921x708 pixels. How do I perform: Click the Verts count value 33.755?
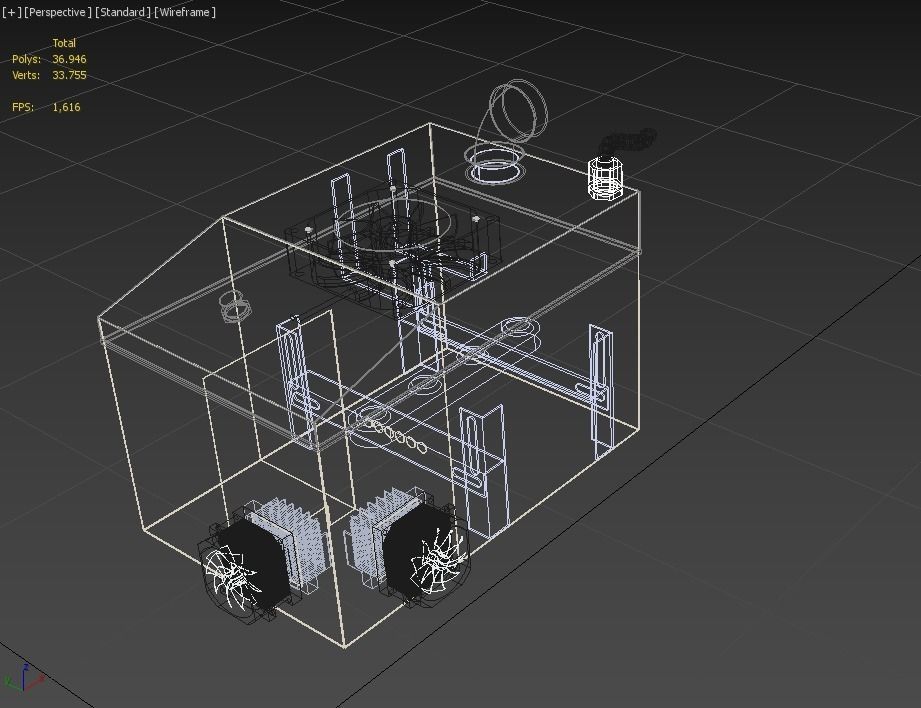click(x=69, y=75)
